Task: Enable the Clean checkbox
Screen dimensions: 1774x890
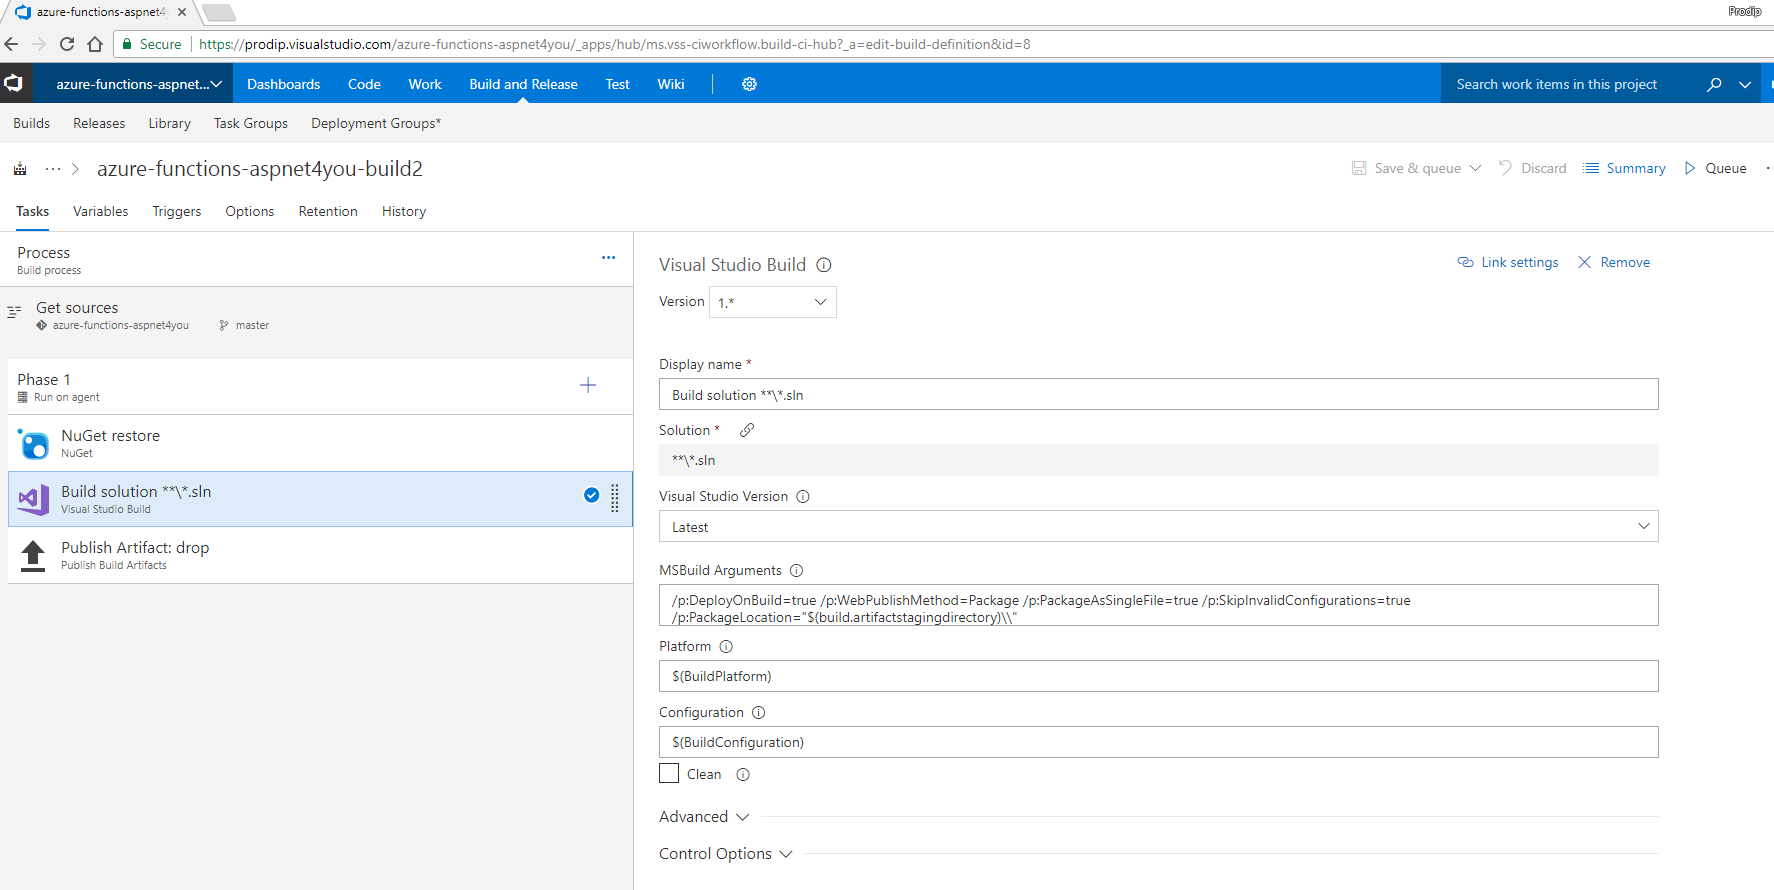Action: (669, 773)
